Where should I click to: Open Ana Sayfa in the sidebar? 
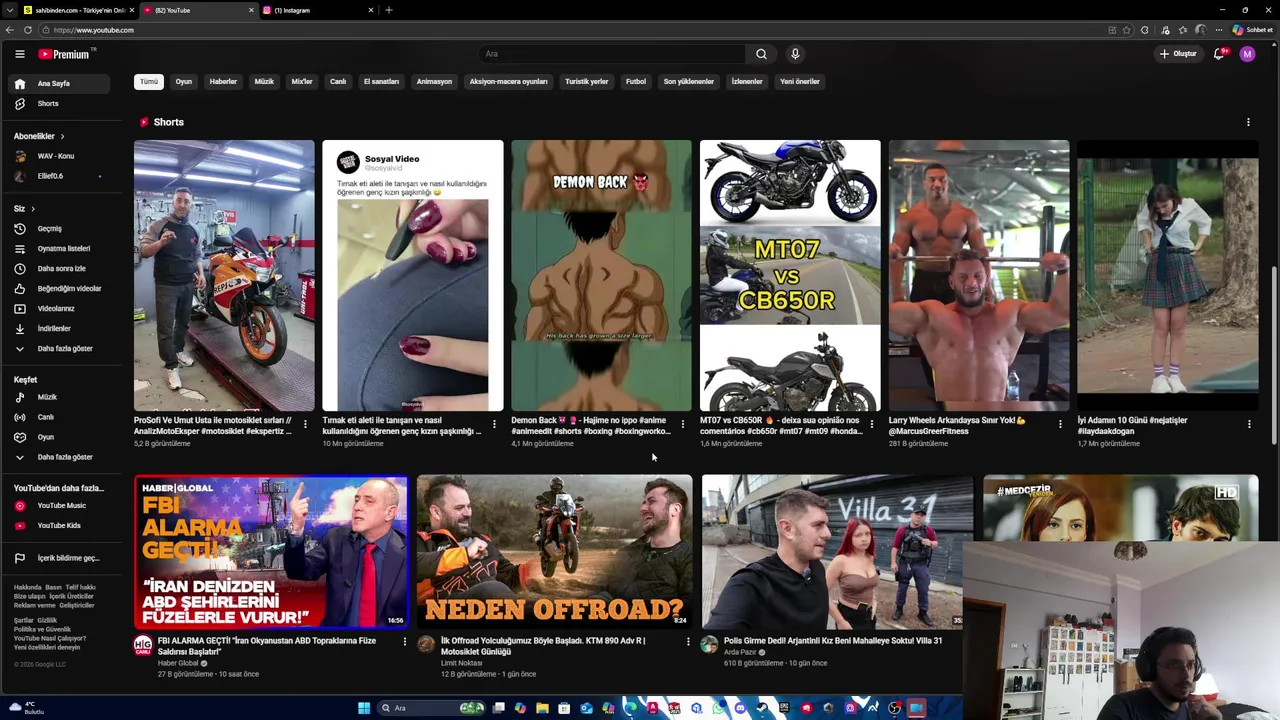pyautogui.click(x=61, y=84)
